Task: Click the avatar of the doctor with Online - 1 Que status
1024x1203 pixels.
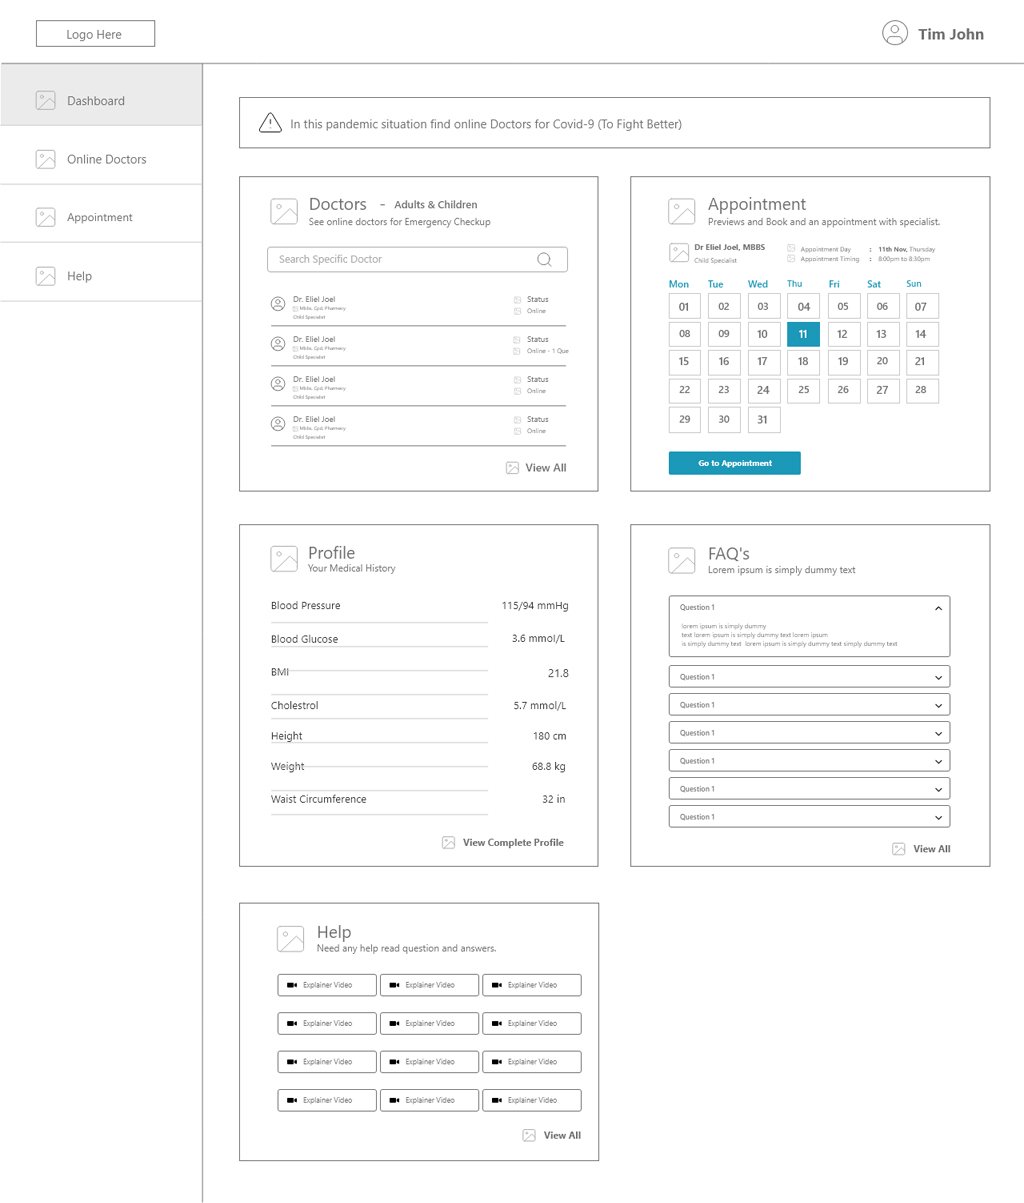Action: click(278, 344)
